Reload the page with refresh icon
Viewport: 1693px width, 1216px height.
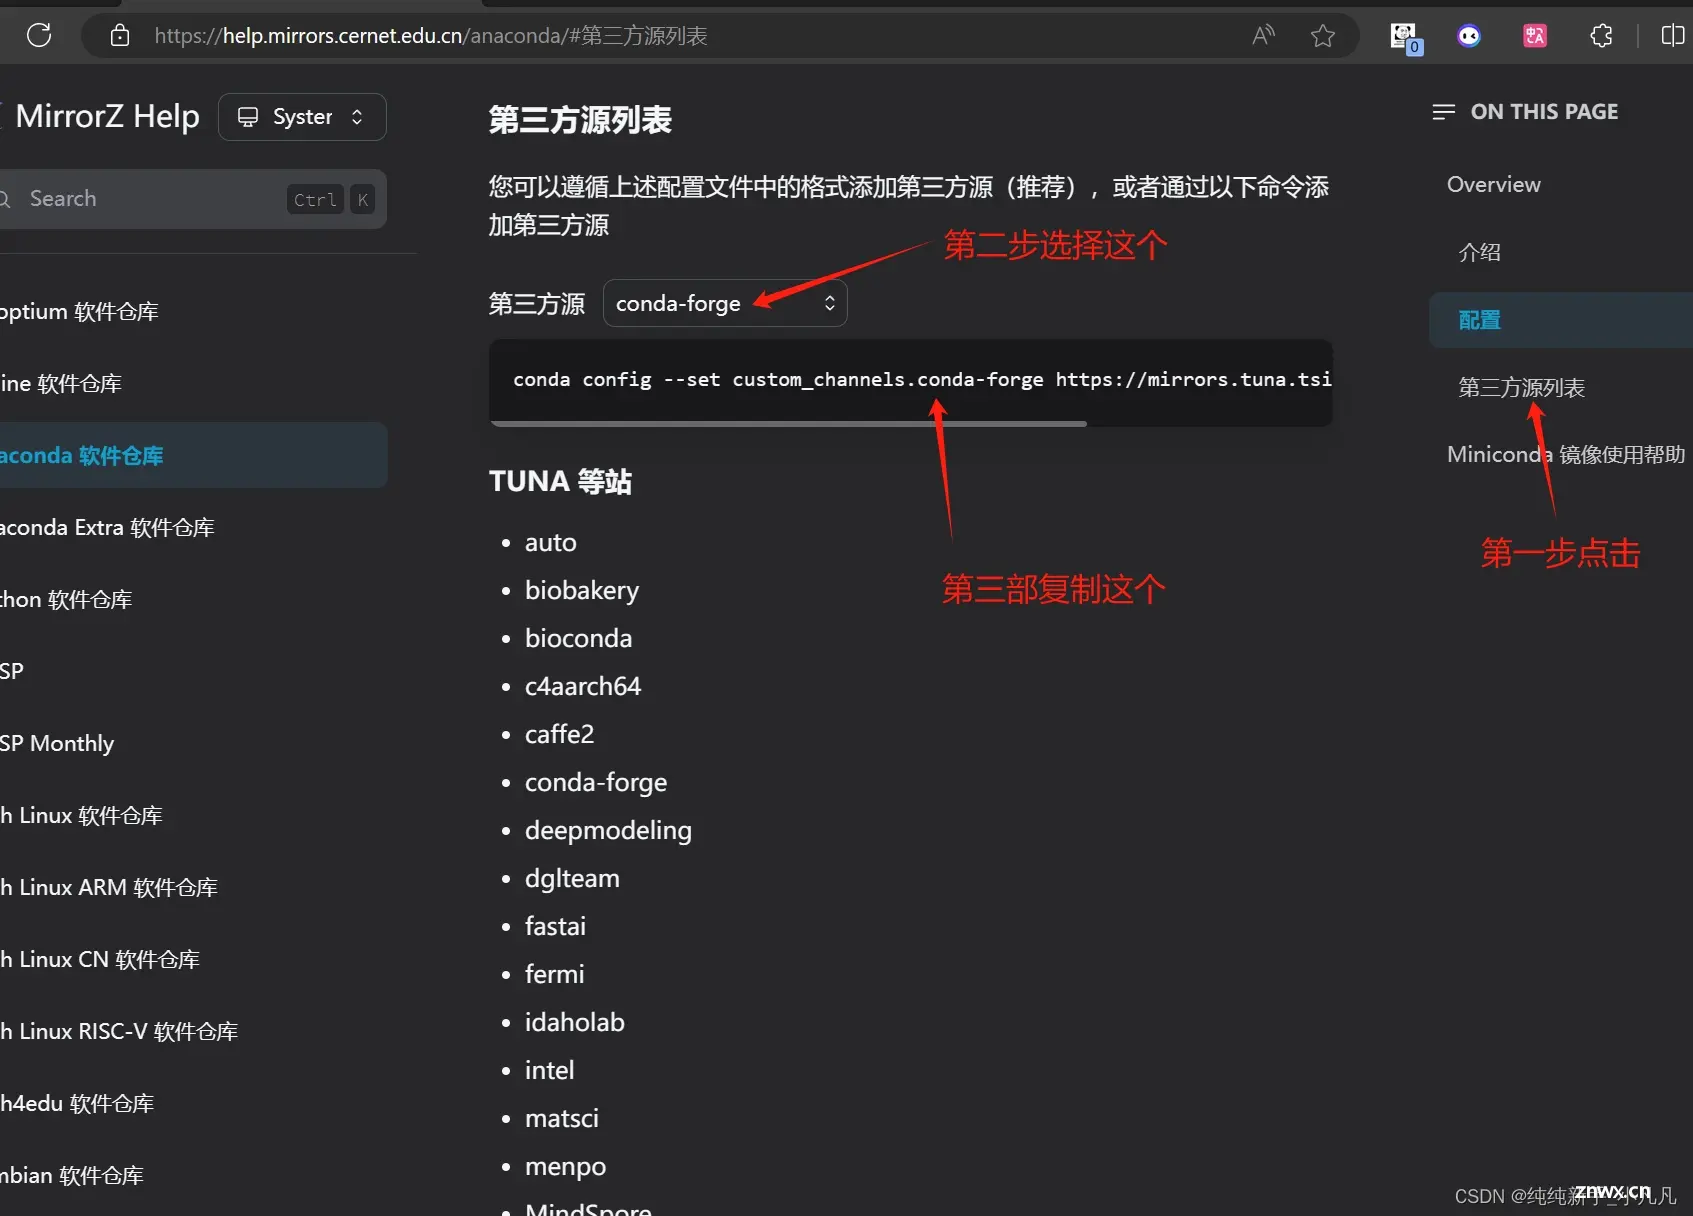click(39, 36)
